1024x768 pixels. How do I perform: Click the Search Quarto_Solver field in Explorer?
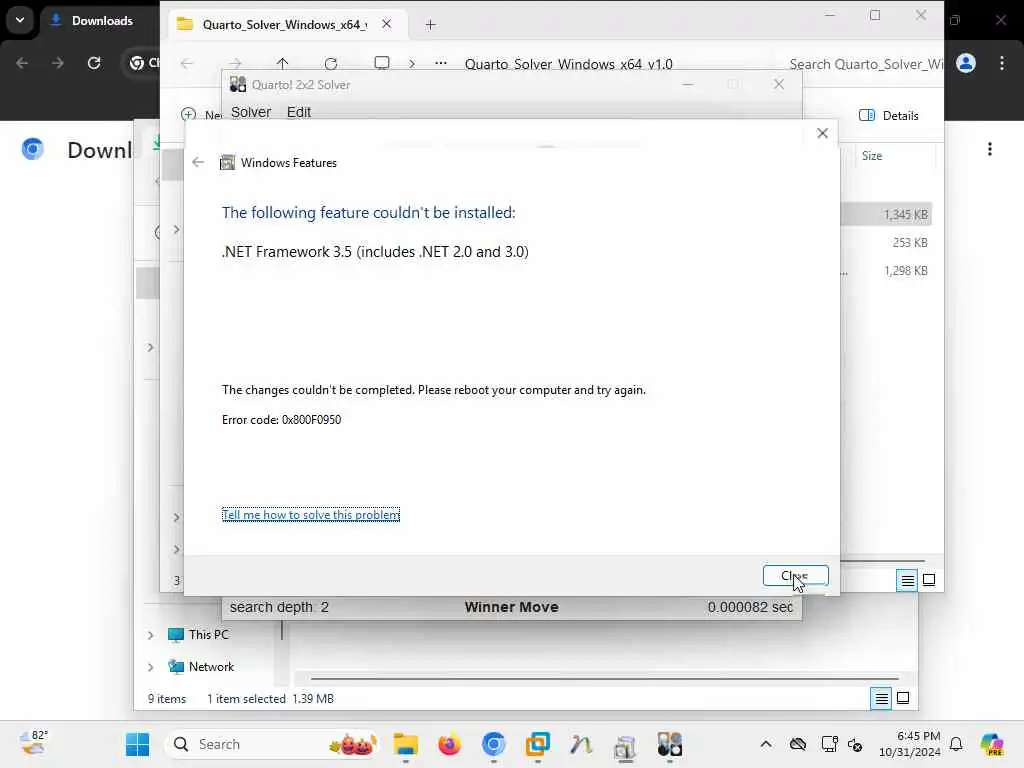click(x=865, y=64)
